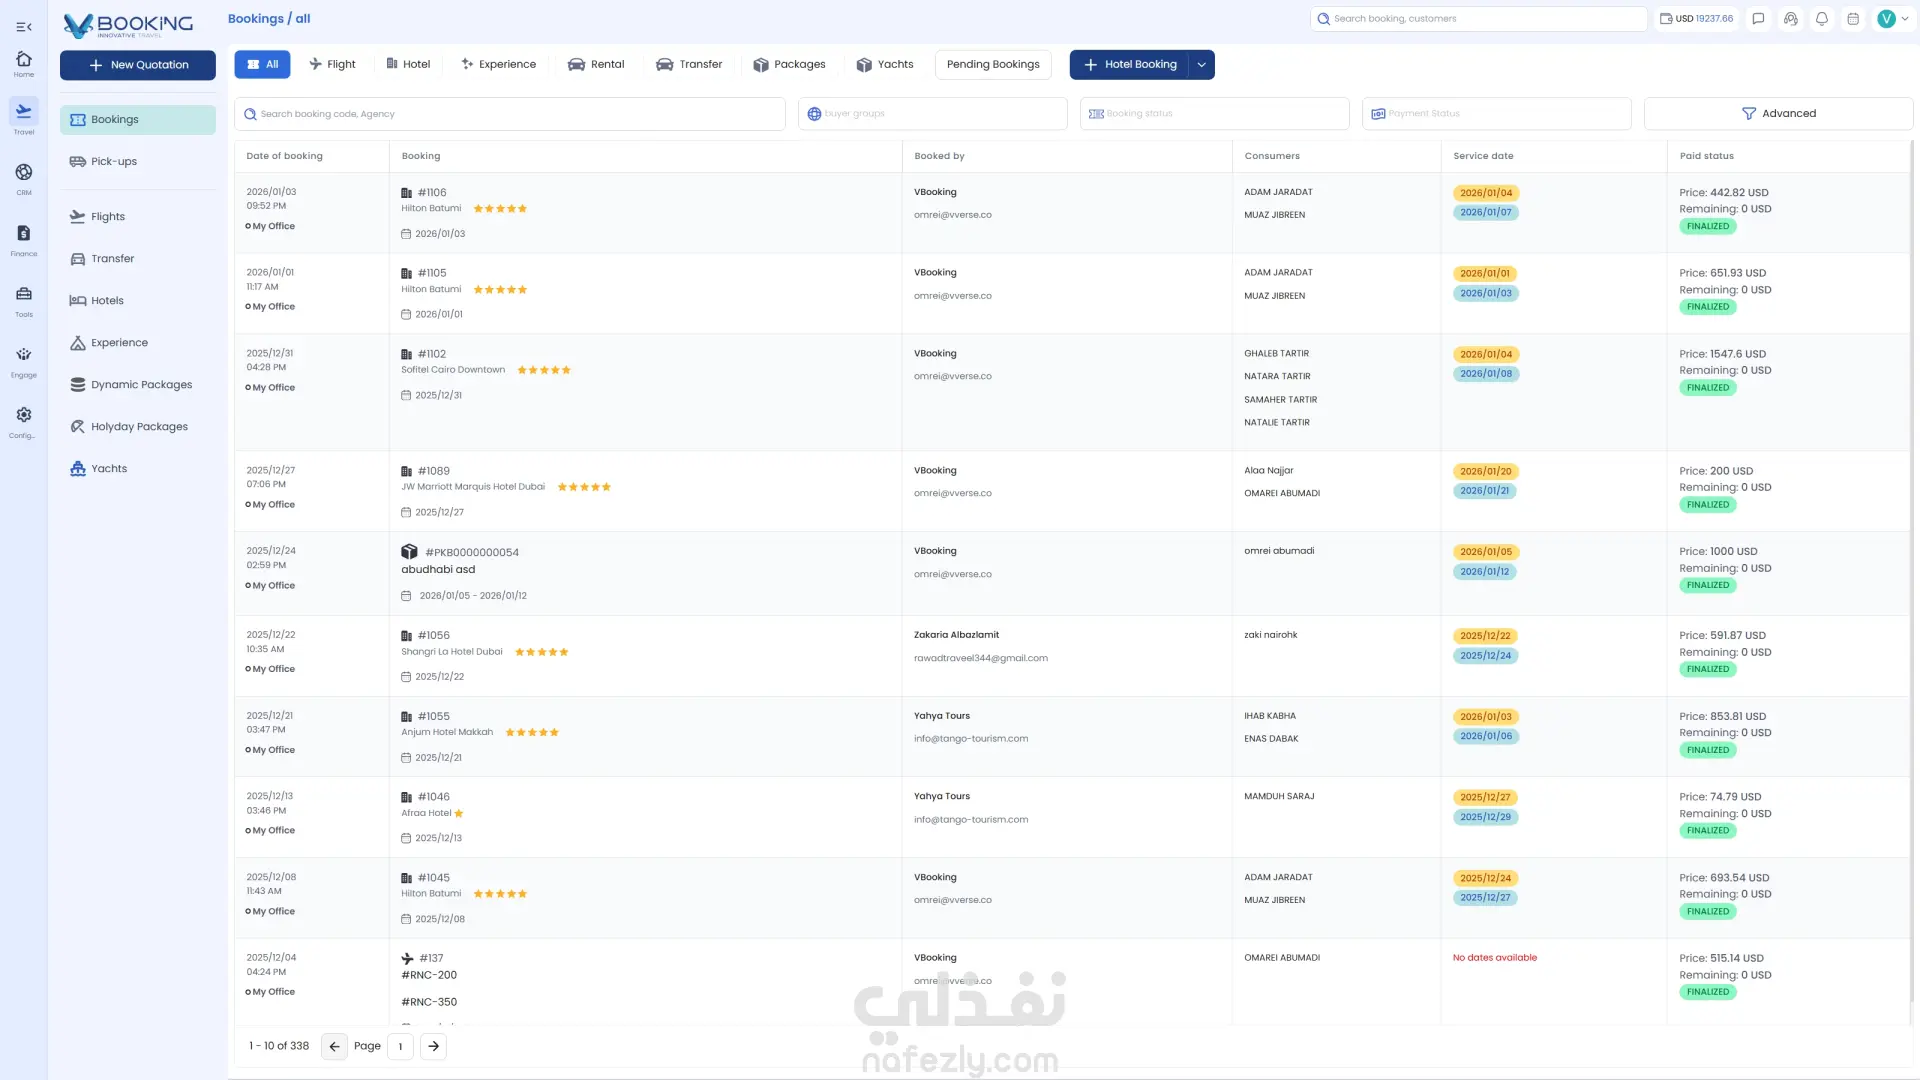Open the chat messages icon
The image size is (1920, 1080).
tap(1759, 19)
